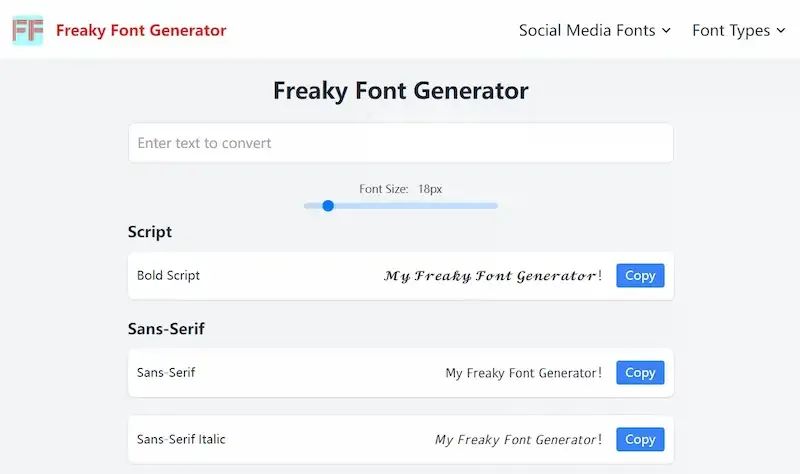
Task: Click the Sans-Serif Italic row label
Action: pos(181,439)
